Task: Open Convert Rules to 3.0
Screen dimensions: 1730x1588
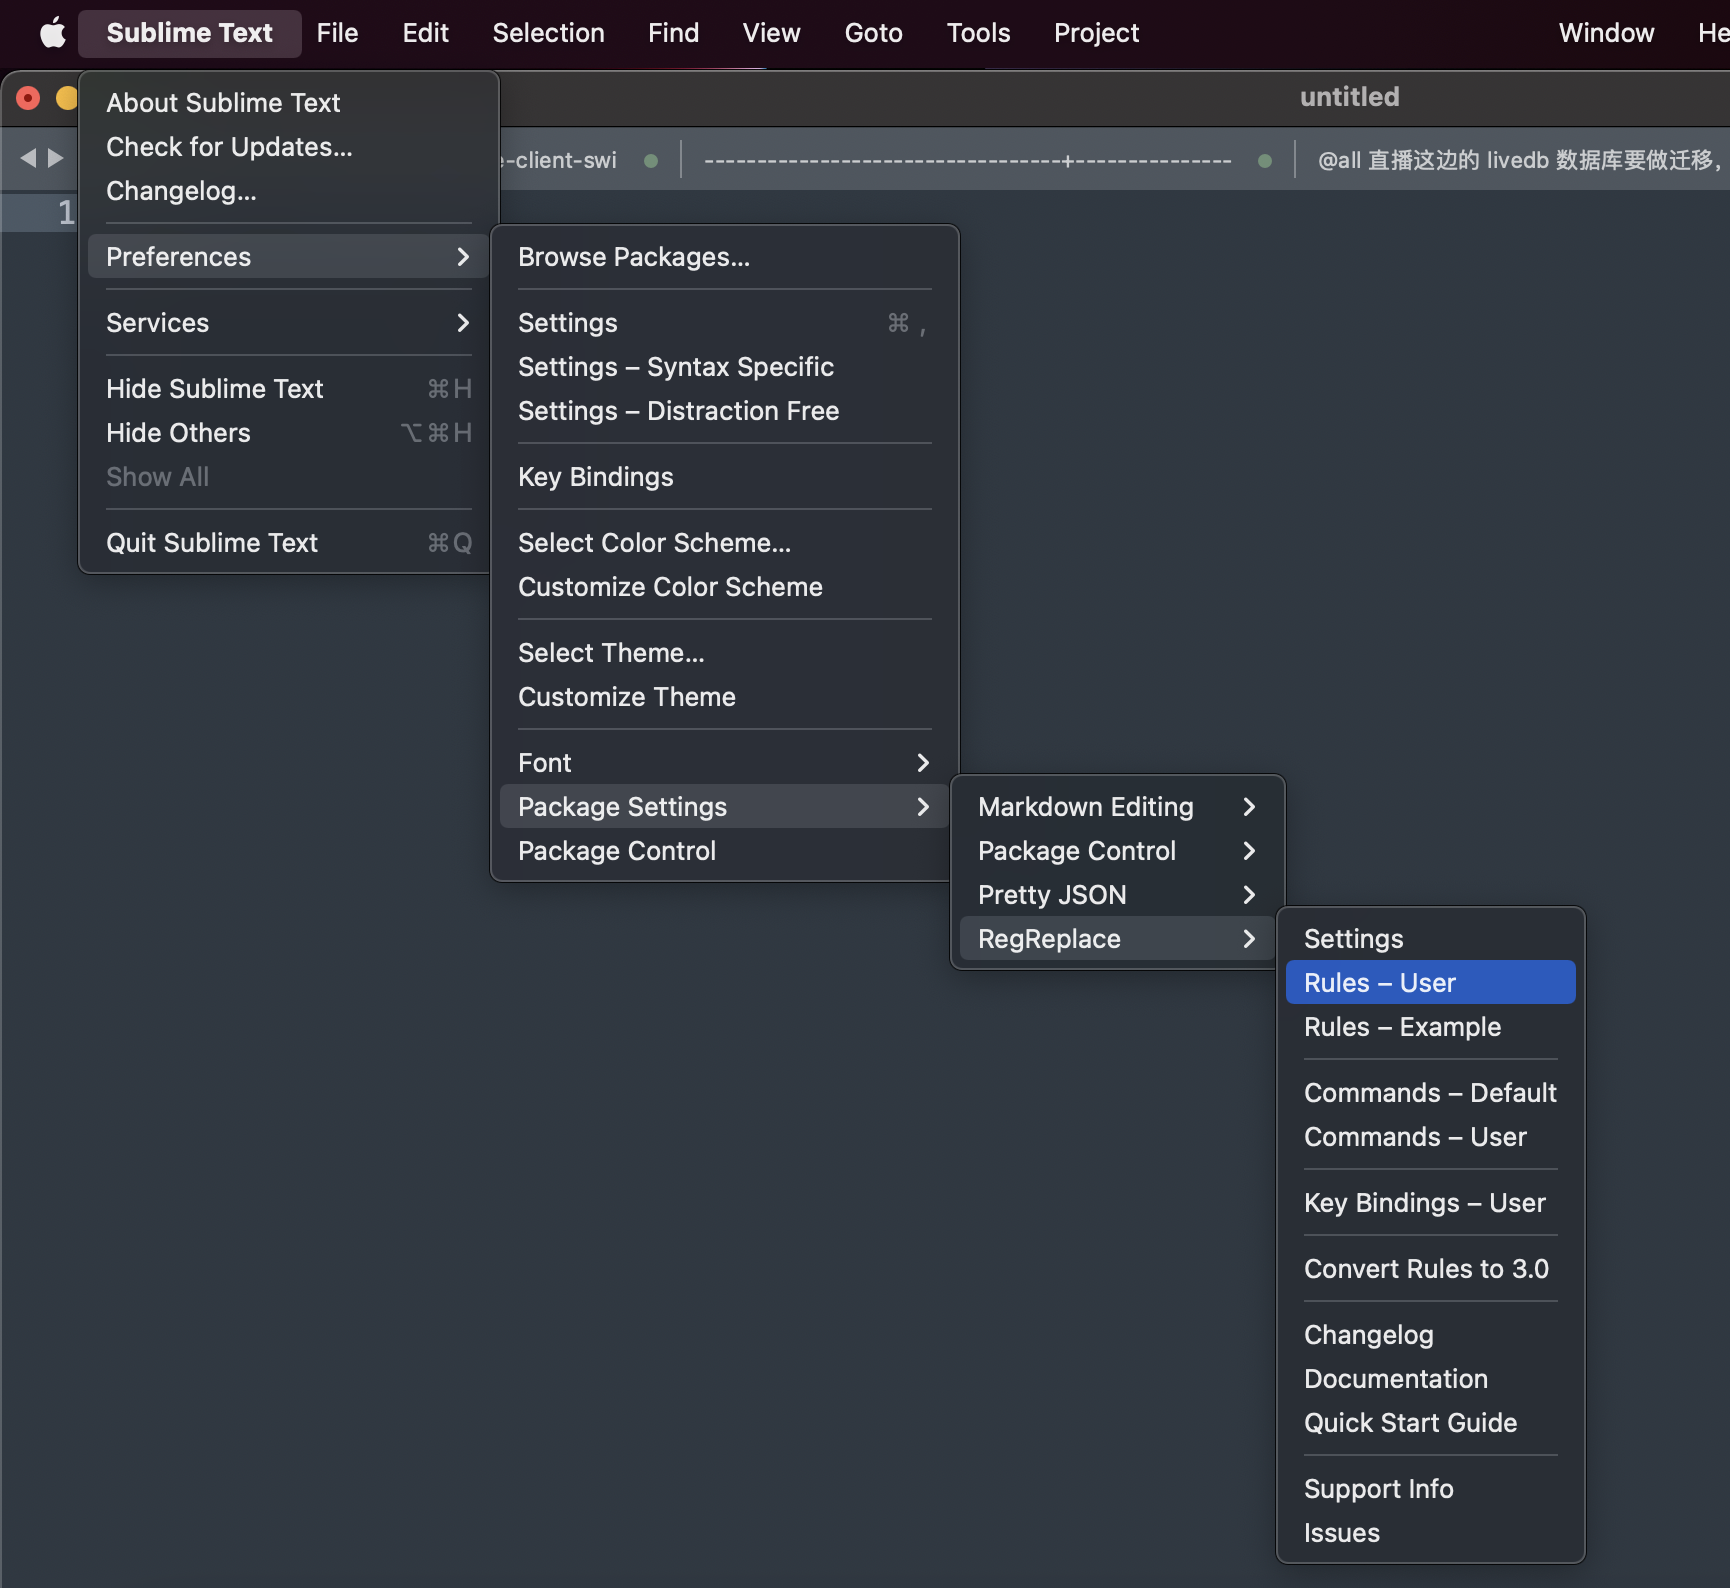Action: tap(1426, 1269)
